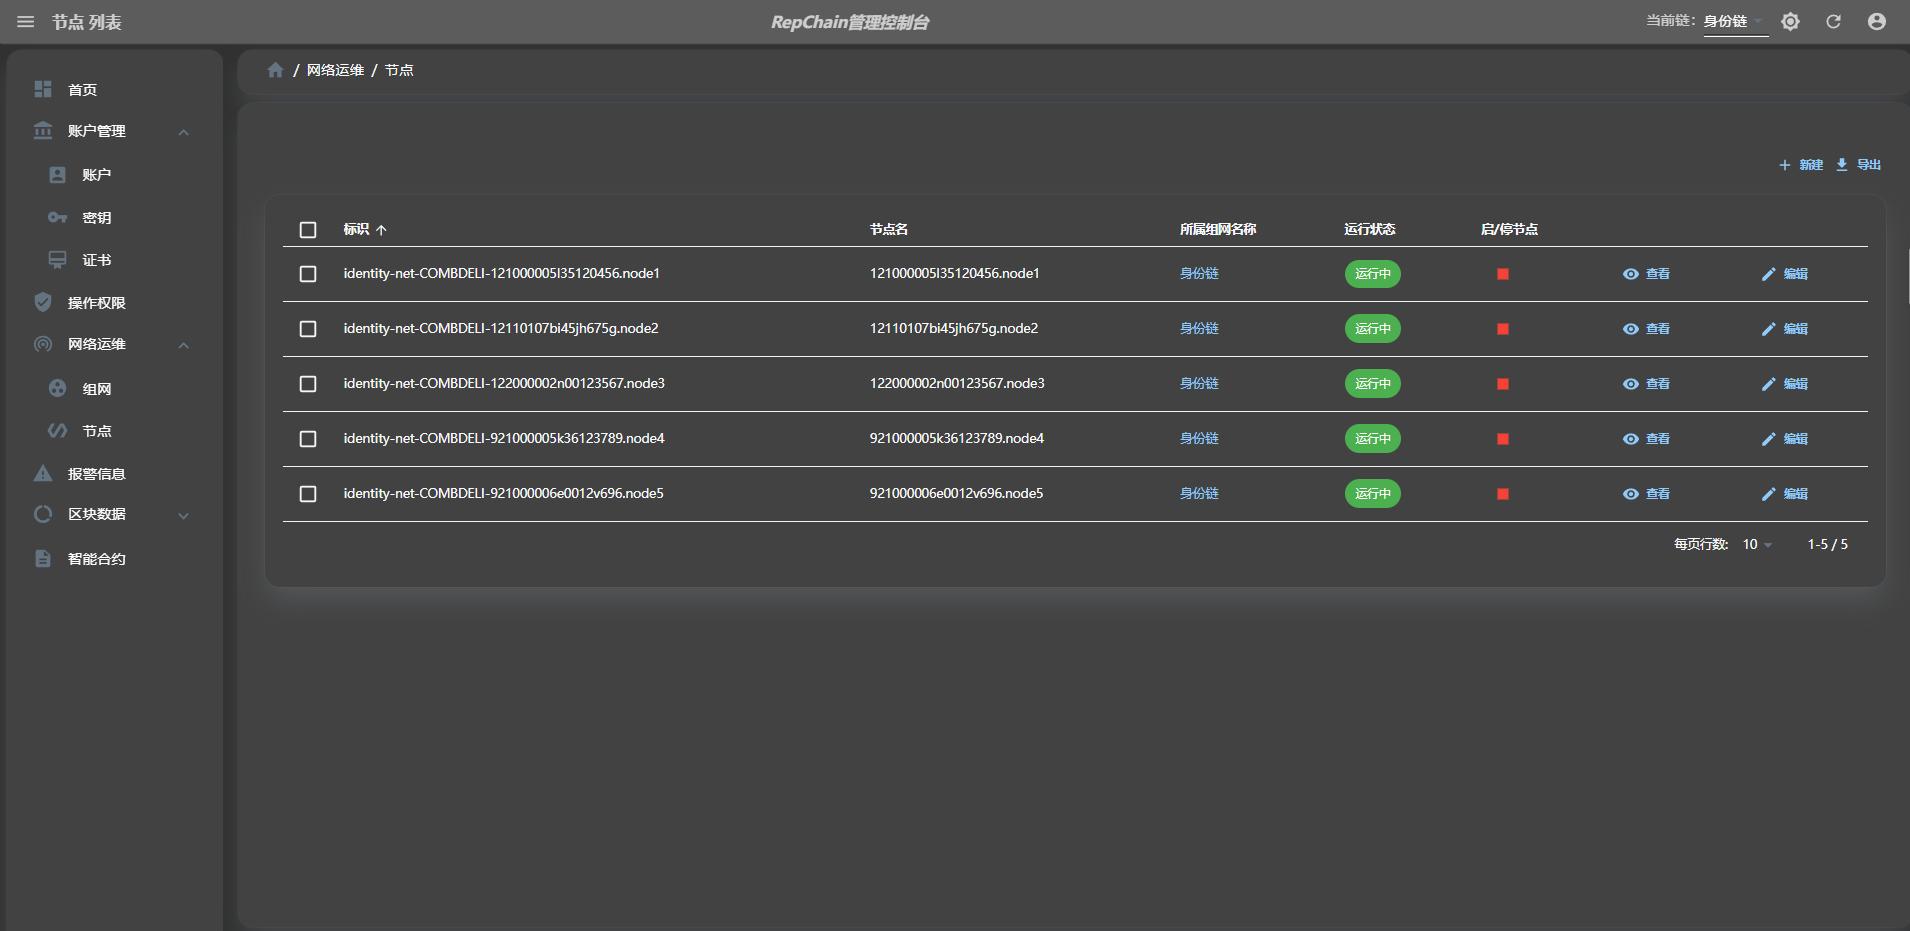Click 身份链 link in node5 row
The height and width of the screenshot is (931, 1910).
coord(1199,493)
